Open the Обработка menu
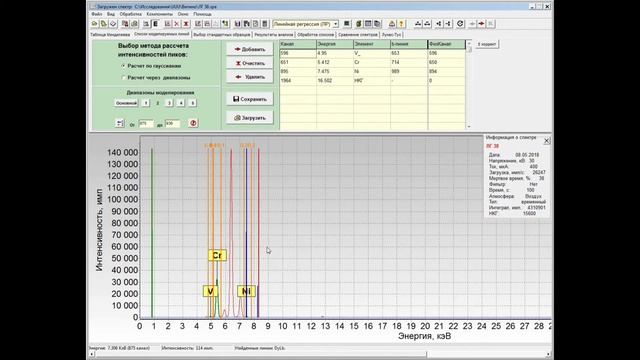The width and height of the screenshot is (640, 360). [x=130, y=14]
